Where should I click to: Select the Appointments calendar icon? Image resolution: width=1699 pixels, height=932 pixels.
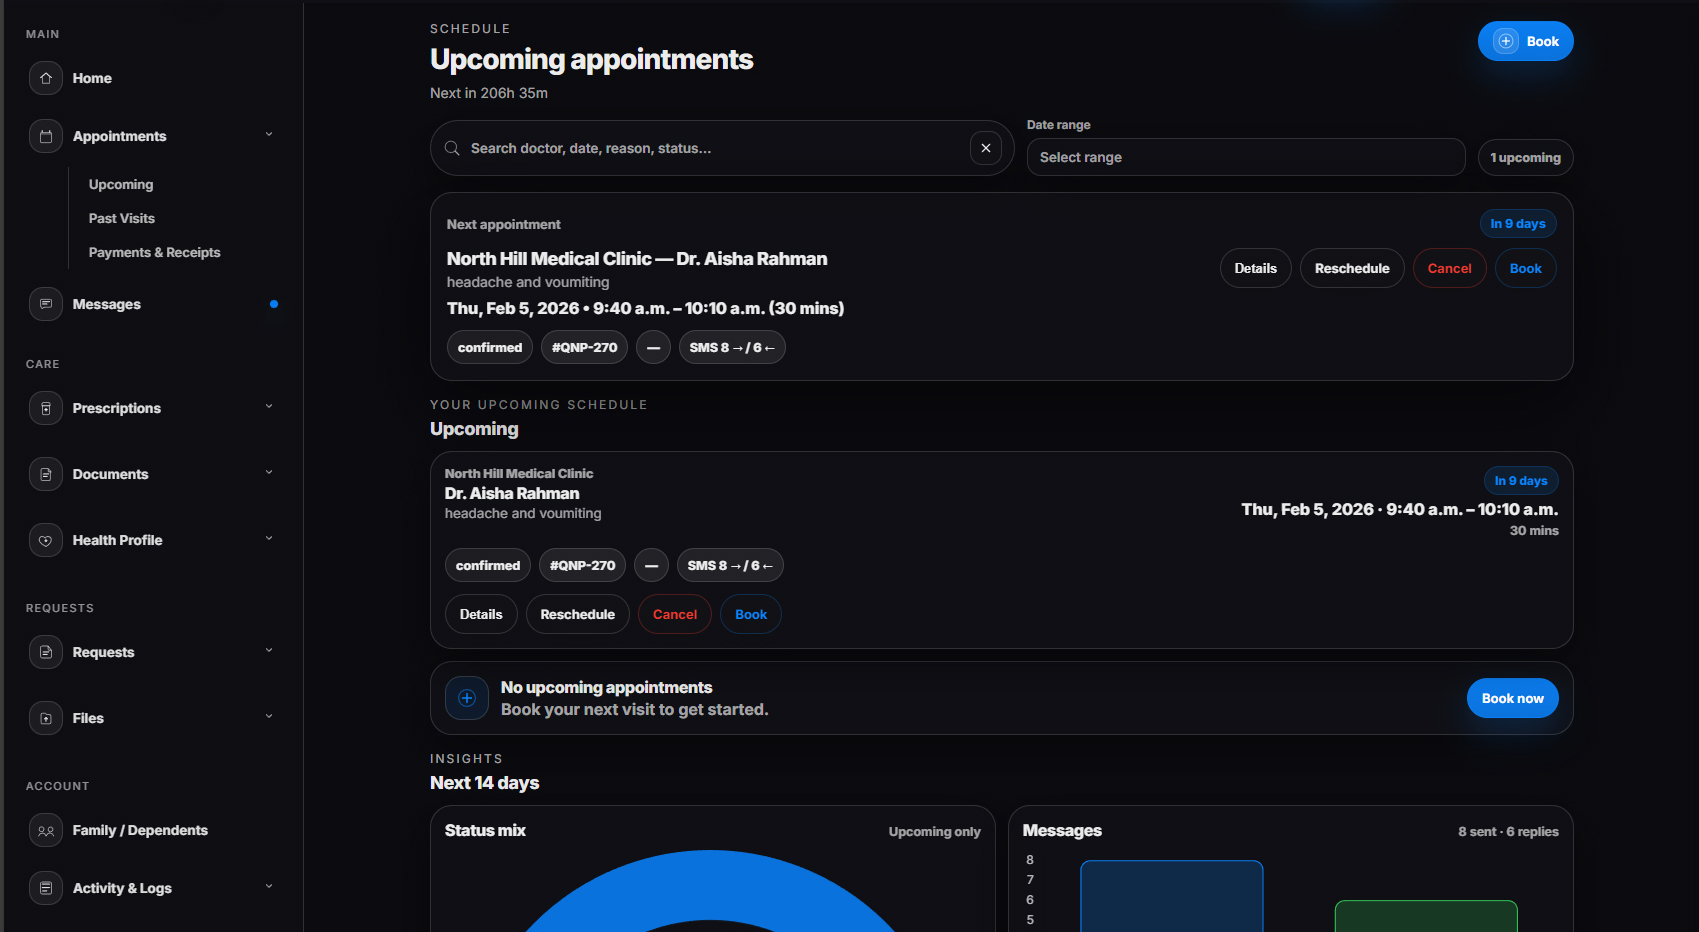point(45,136)
